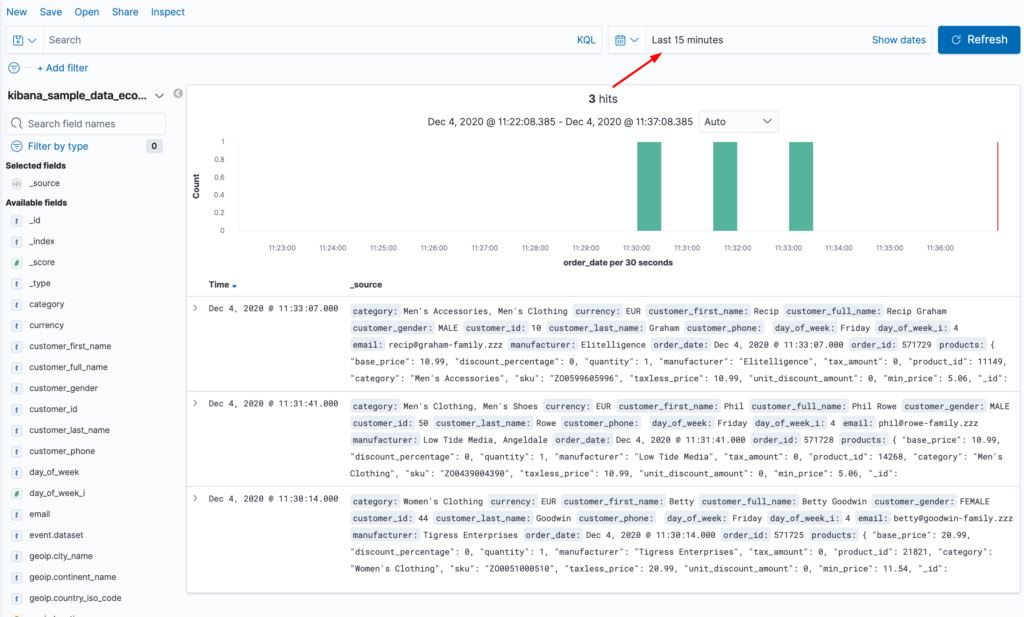The width and height of the screenshot is (1024, 617).
Task: Toggle the Filter by type option
Action: pyautogui.click(x=58, y=146)
